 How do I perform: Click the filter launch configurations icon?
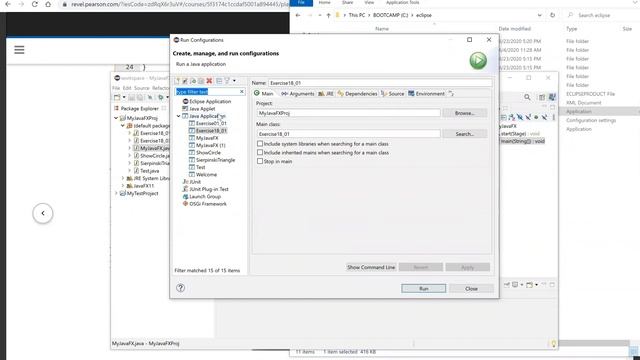tap(227, 81)
